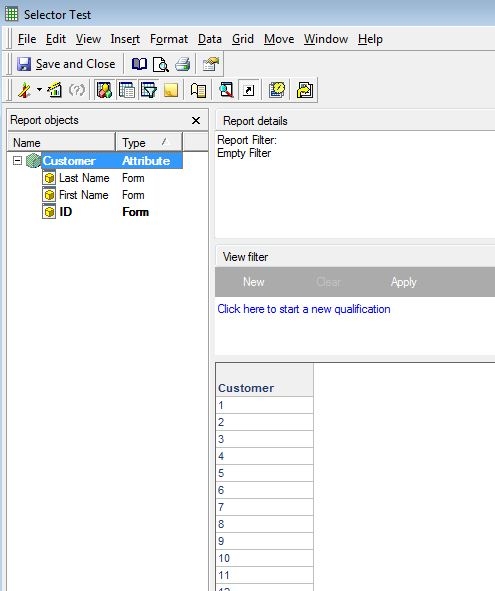495x591 pixels.
Task: Open the File menu
Action: [27, 39]
